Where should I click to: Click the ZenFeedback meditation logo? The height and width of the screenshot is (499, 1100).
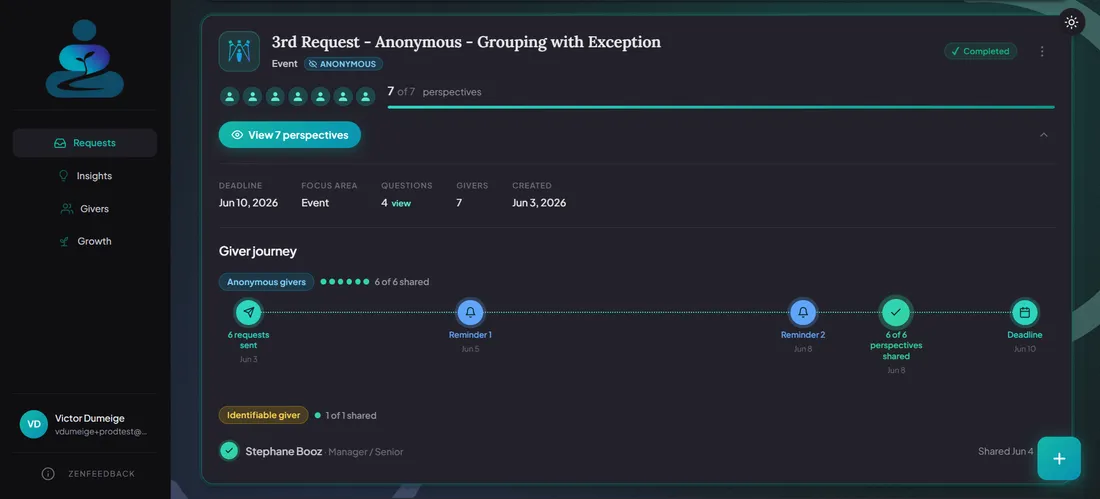pyautogui.click(x=85, y=59)
